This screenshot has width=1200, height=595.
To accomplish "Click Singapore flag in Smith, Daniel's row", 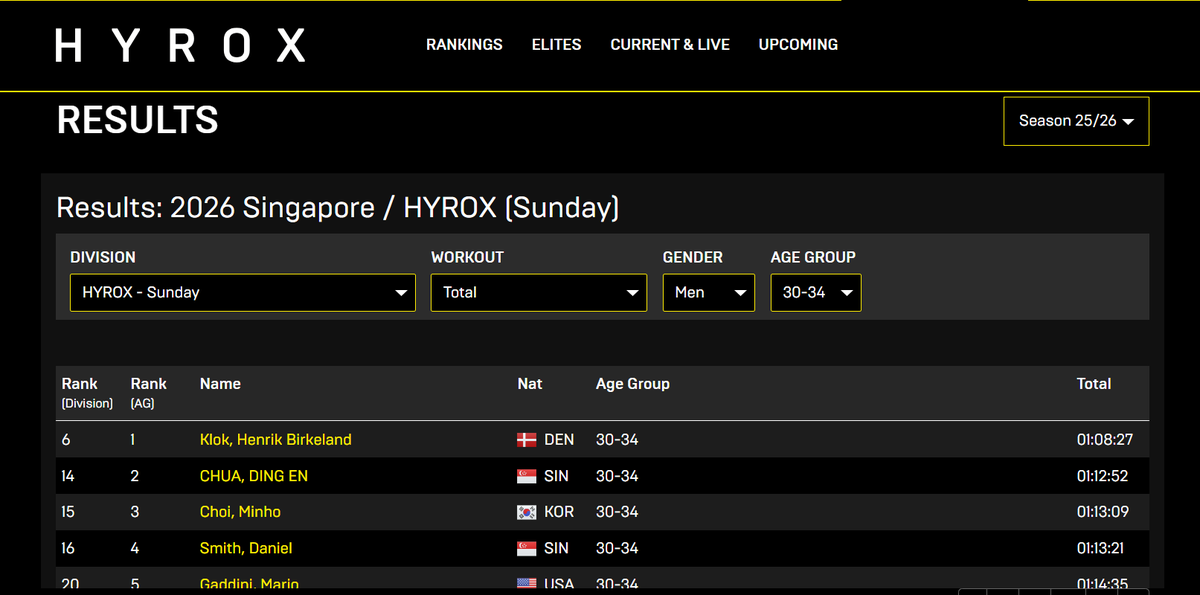I will (x=527, y=548).
